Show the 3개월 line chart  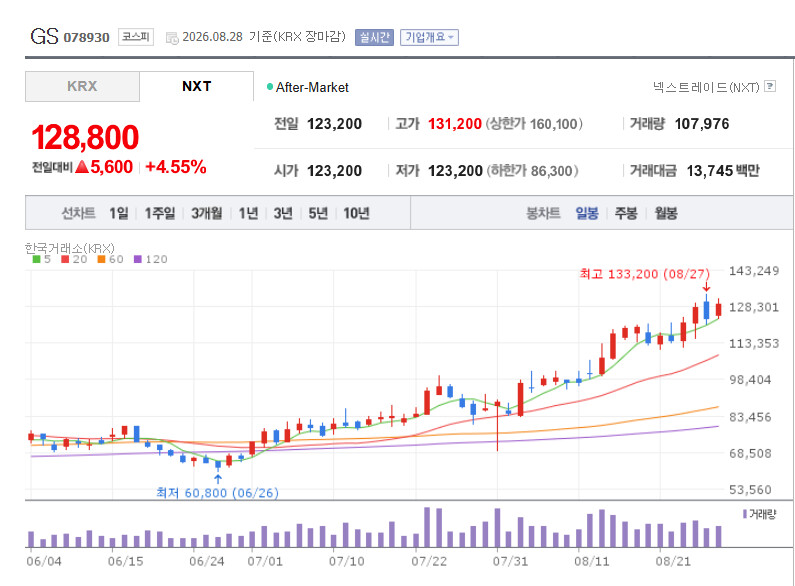pyautogui.click(x=206, y=213)
